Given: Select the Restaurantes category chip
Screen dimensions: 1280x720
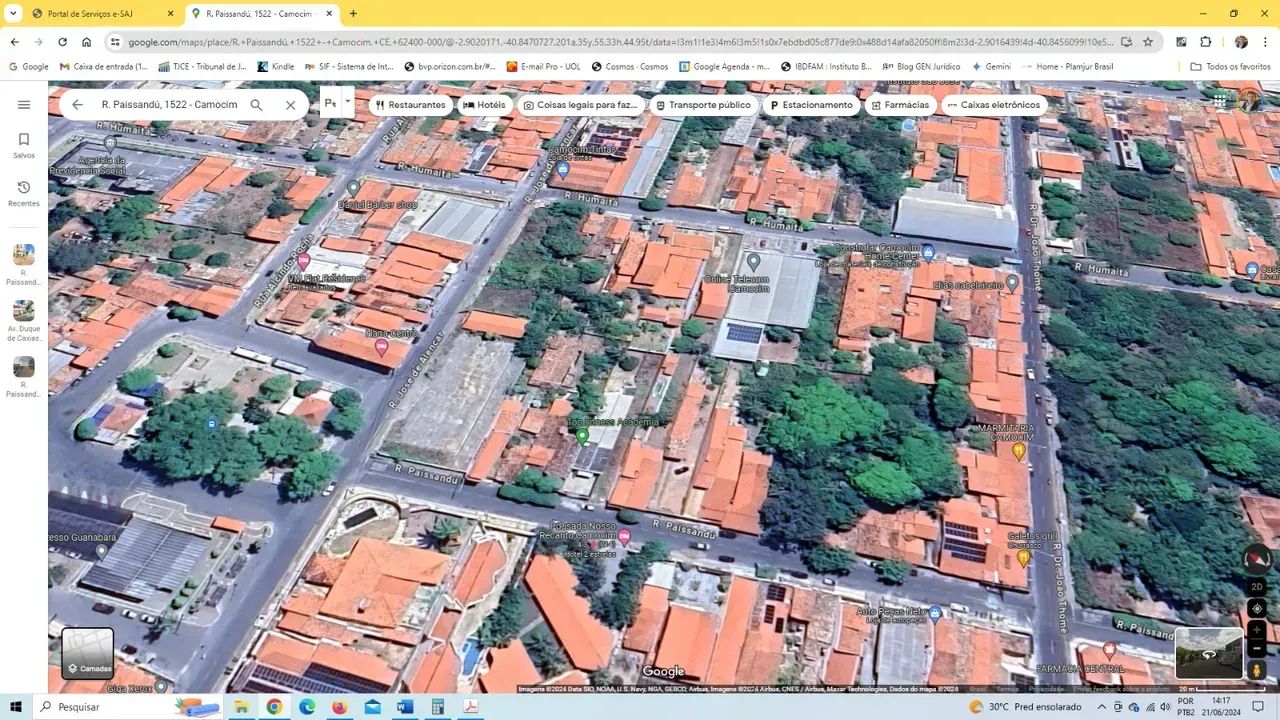Looking at the screenshot, I should coord(410,105).
